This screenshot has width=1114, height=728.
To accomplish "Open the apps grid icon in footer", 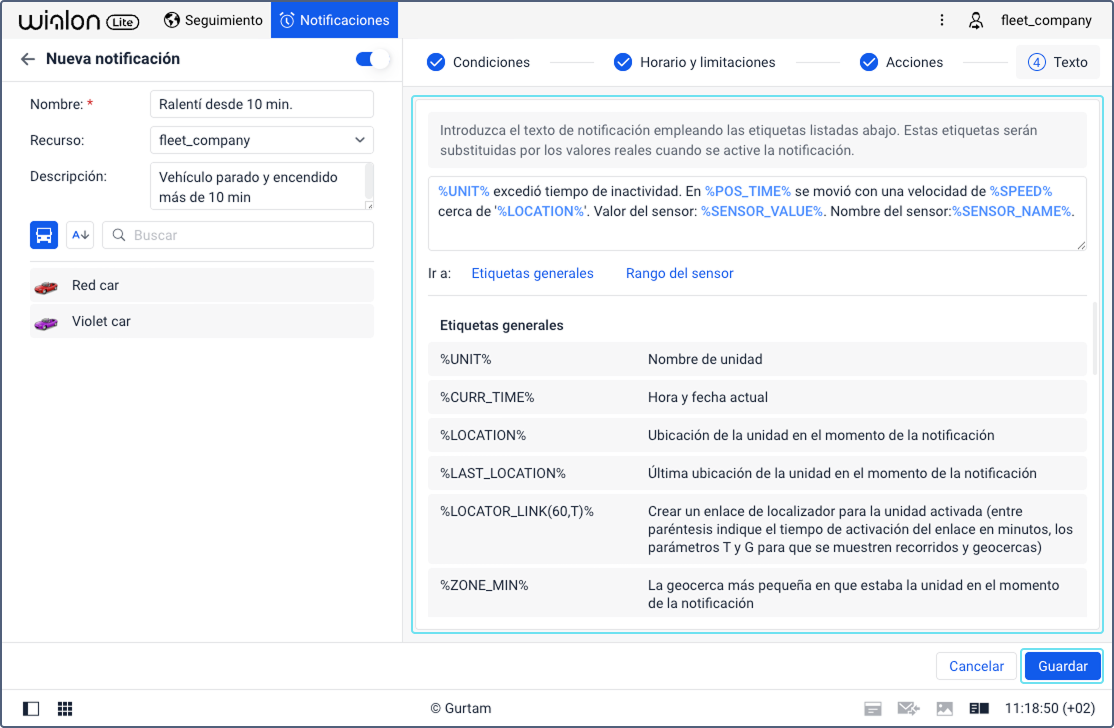I will tap(65, 709).
